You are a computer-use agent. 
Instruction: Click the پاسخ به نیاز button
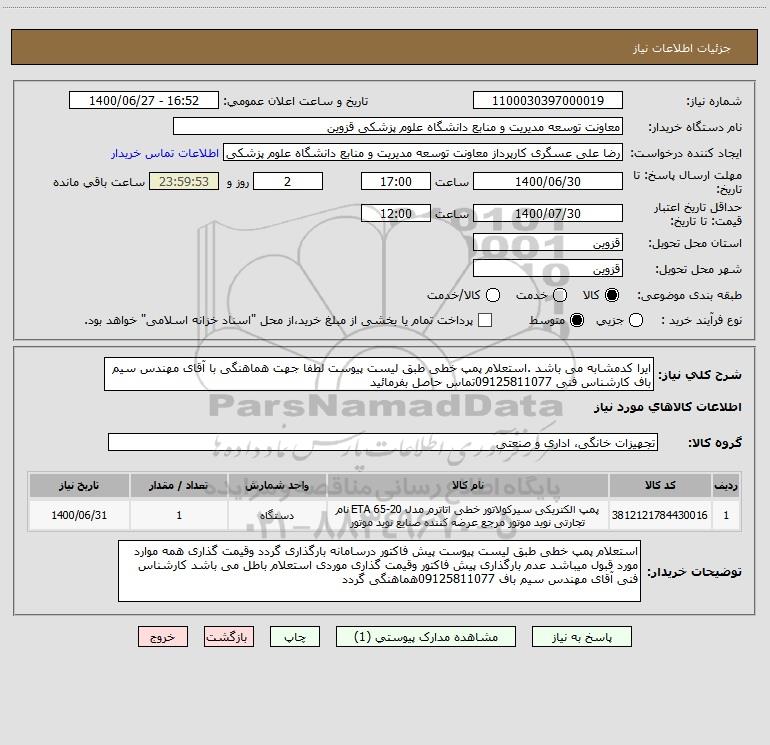[x=582, y=637]
